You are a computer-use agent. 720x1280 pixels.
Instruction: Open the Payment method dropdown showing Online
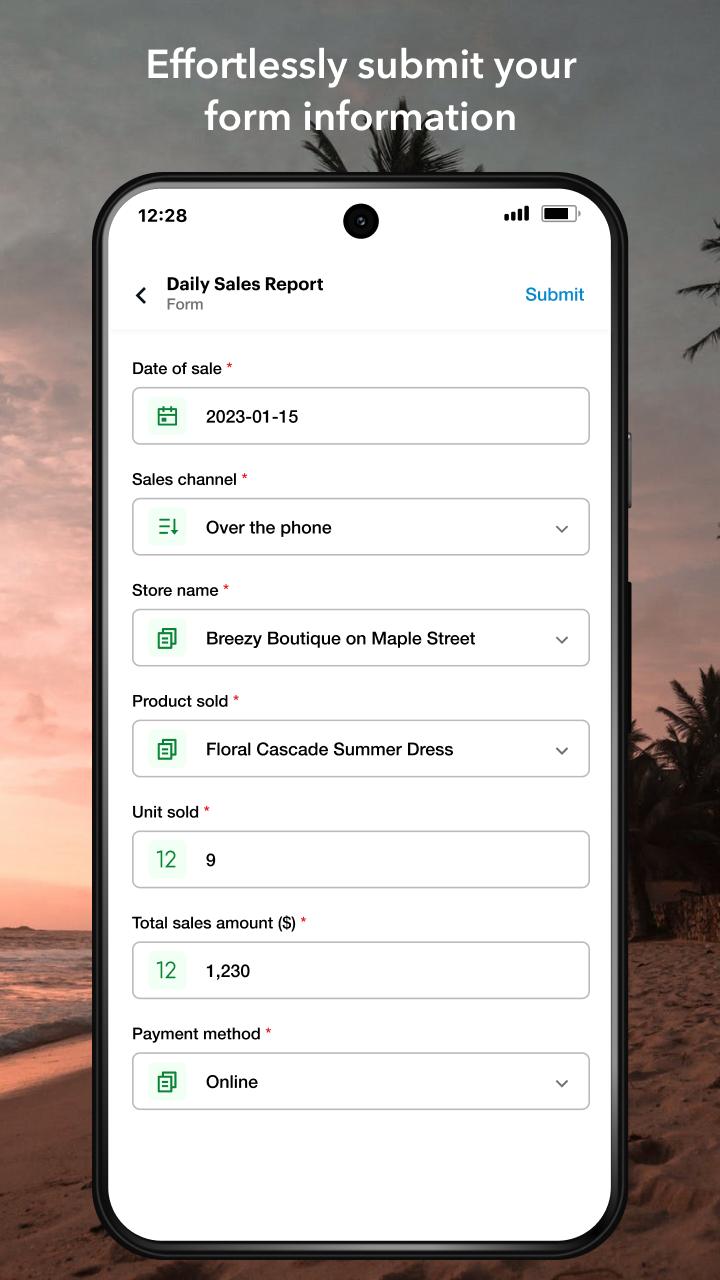click(361, 1082)
